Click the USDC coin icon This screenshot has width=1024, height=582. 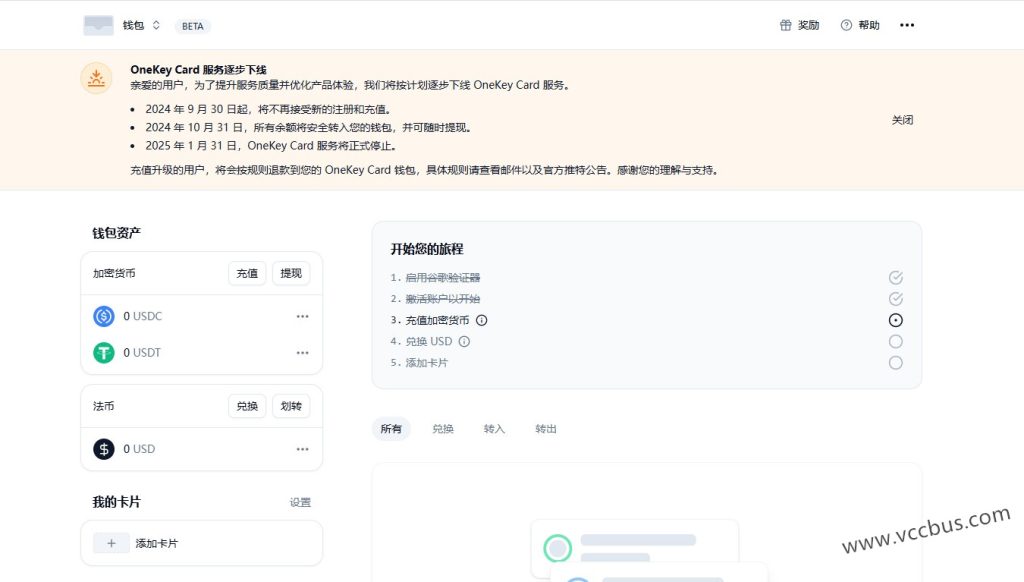(104, 316)
